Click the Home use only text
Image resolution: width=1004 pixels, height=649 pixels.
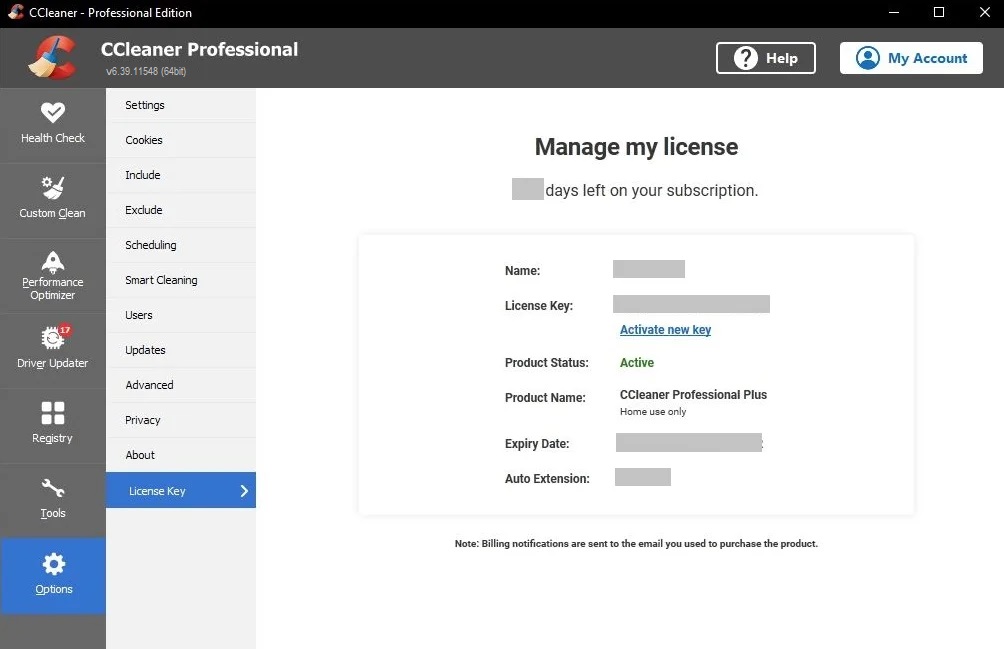653,412
